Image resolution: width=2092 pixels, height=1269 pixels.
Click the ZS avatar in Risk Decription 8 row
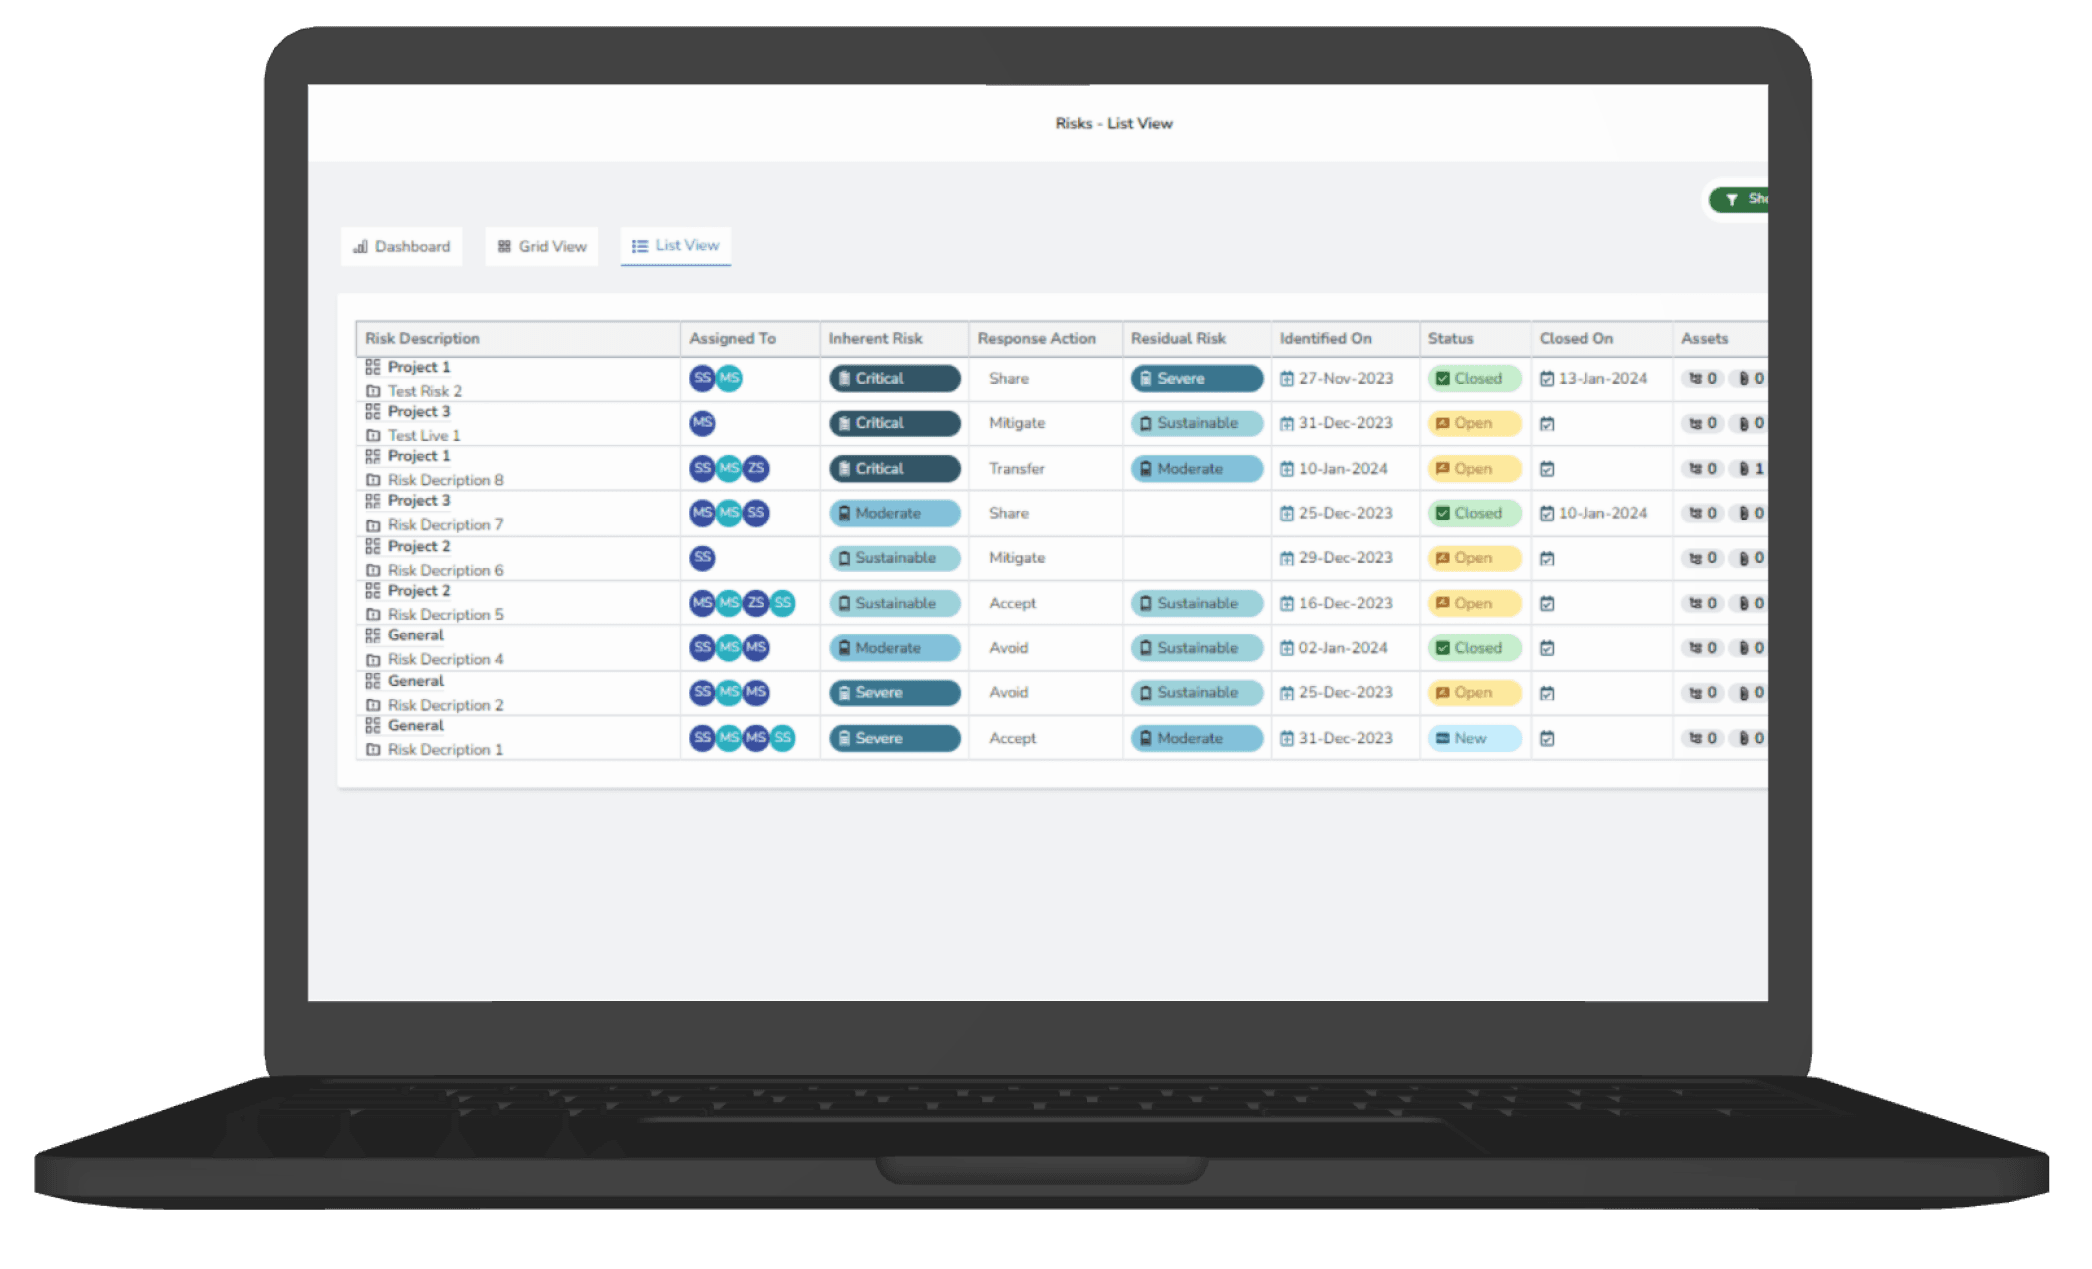coord(756,468)
